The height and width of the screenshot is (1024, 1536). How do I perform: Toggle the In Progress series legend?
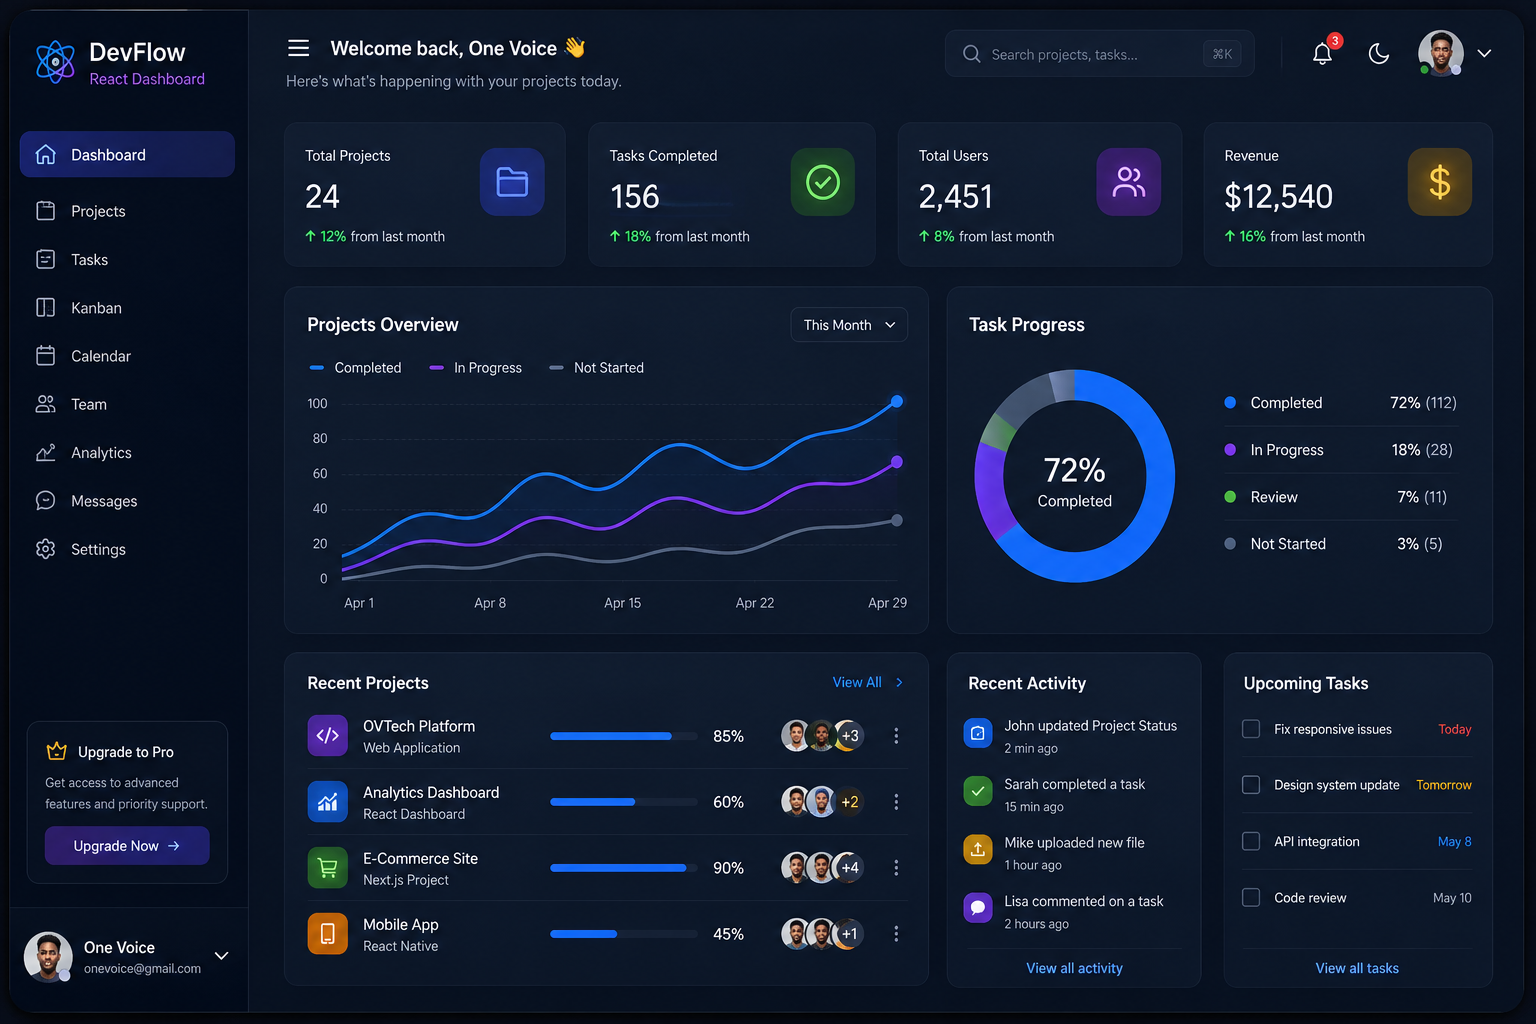(476, 368)
